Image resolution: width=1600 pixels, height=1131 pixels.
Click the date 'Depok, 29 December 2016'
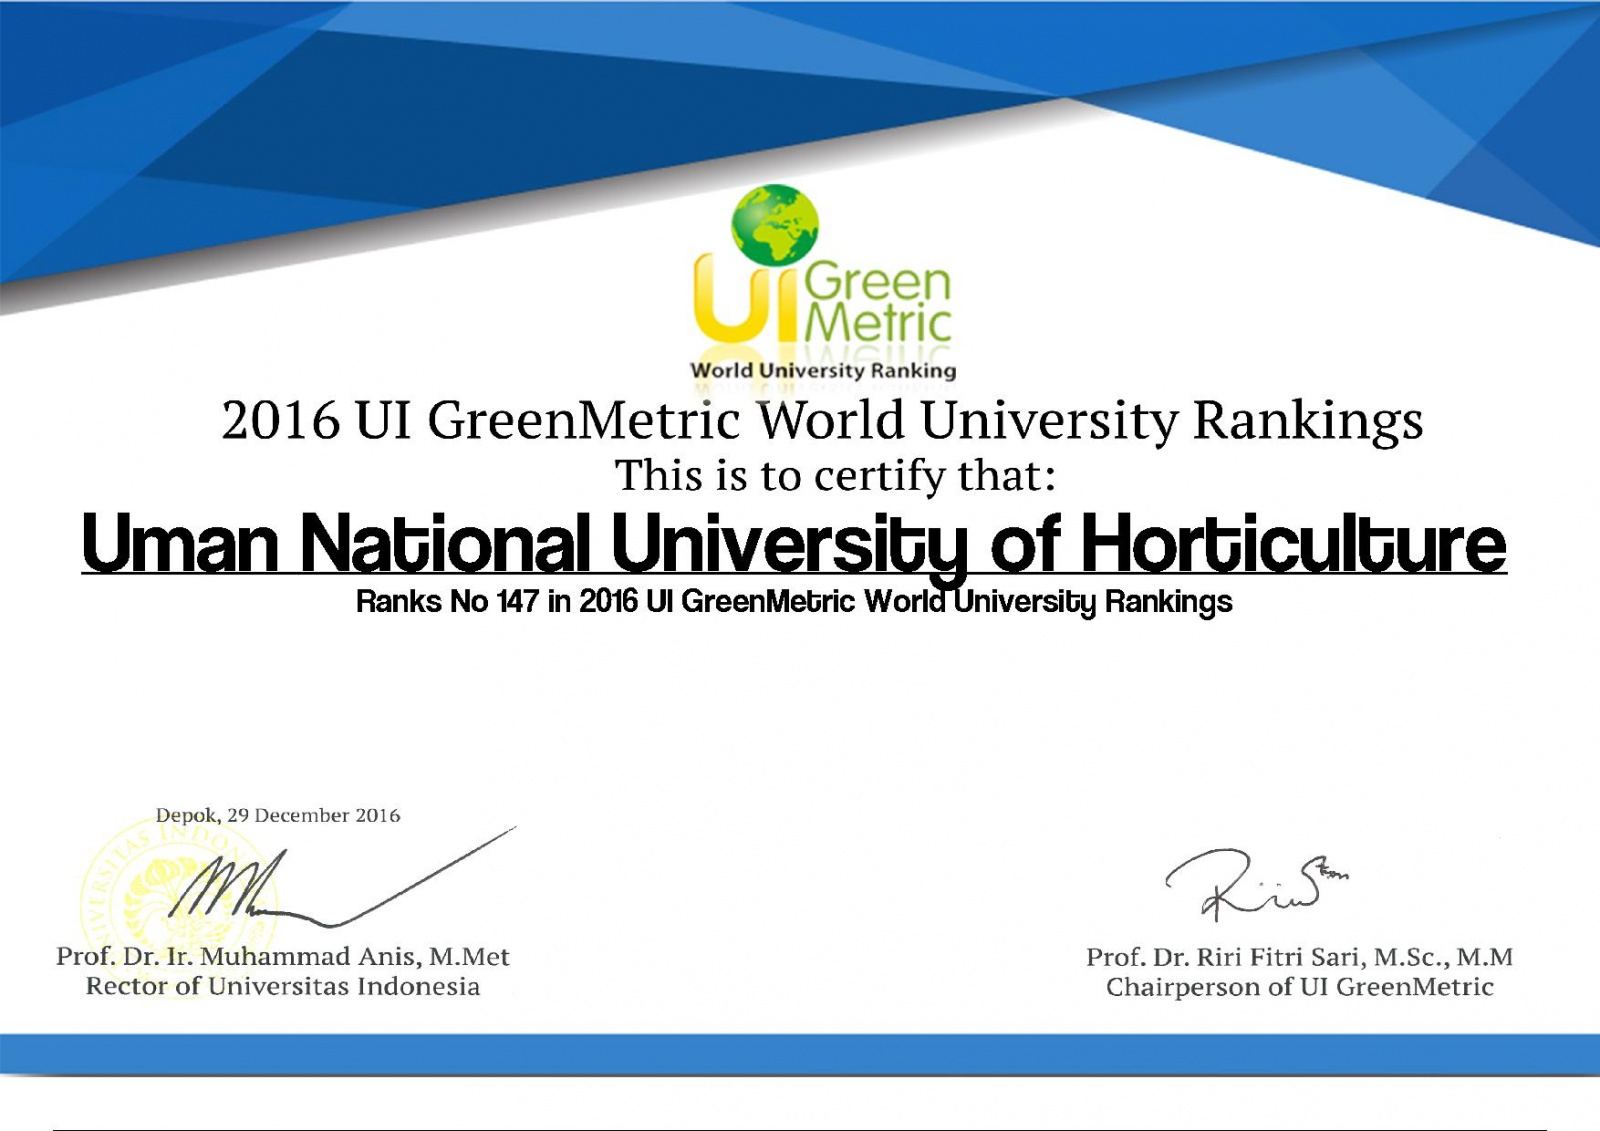coord(278,816)
